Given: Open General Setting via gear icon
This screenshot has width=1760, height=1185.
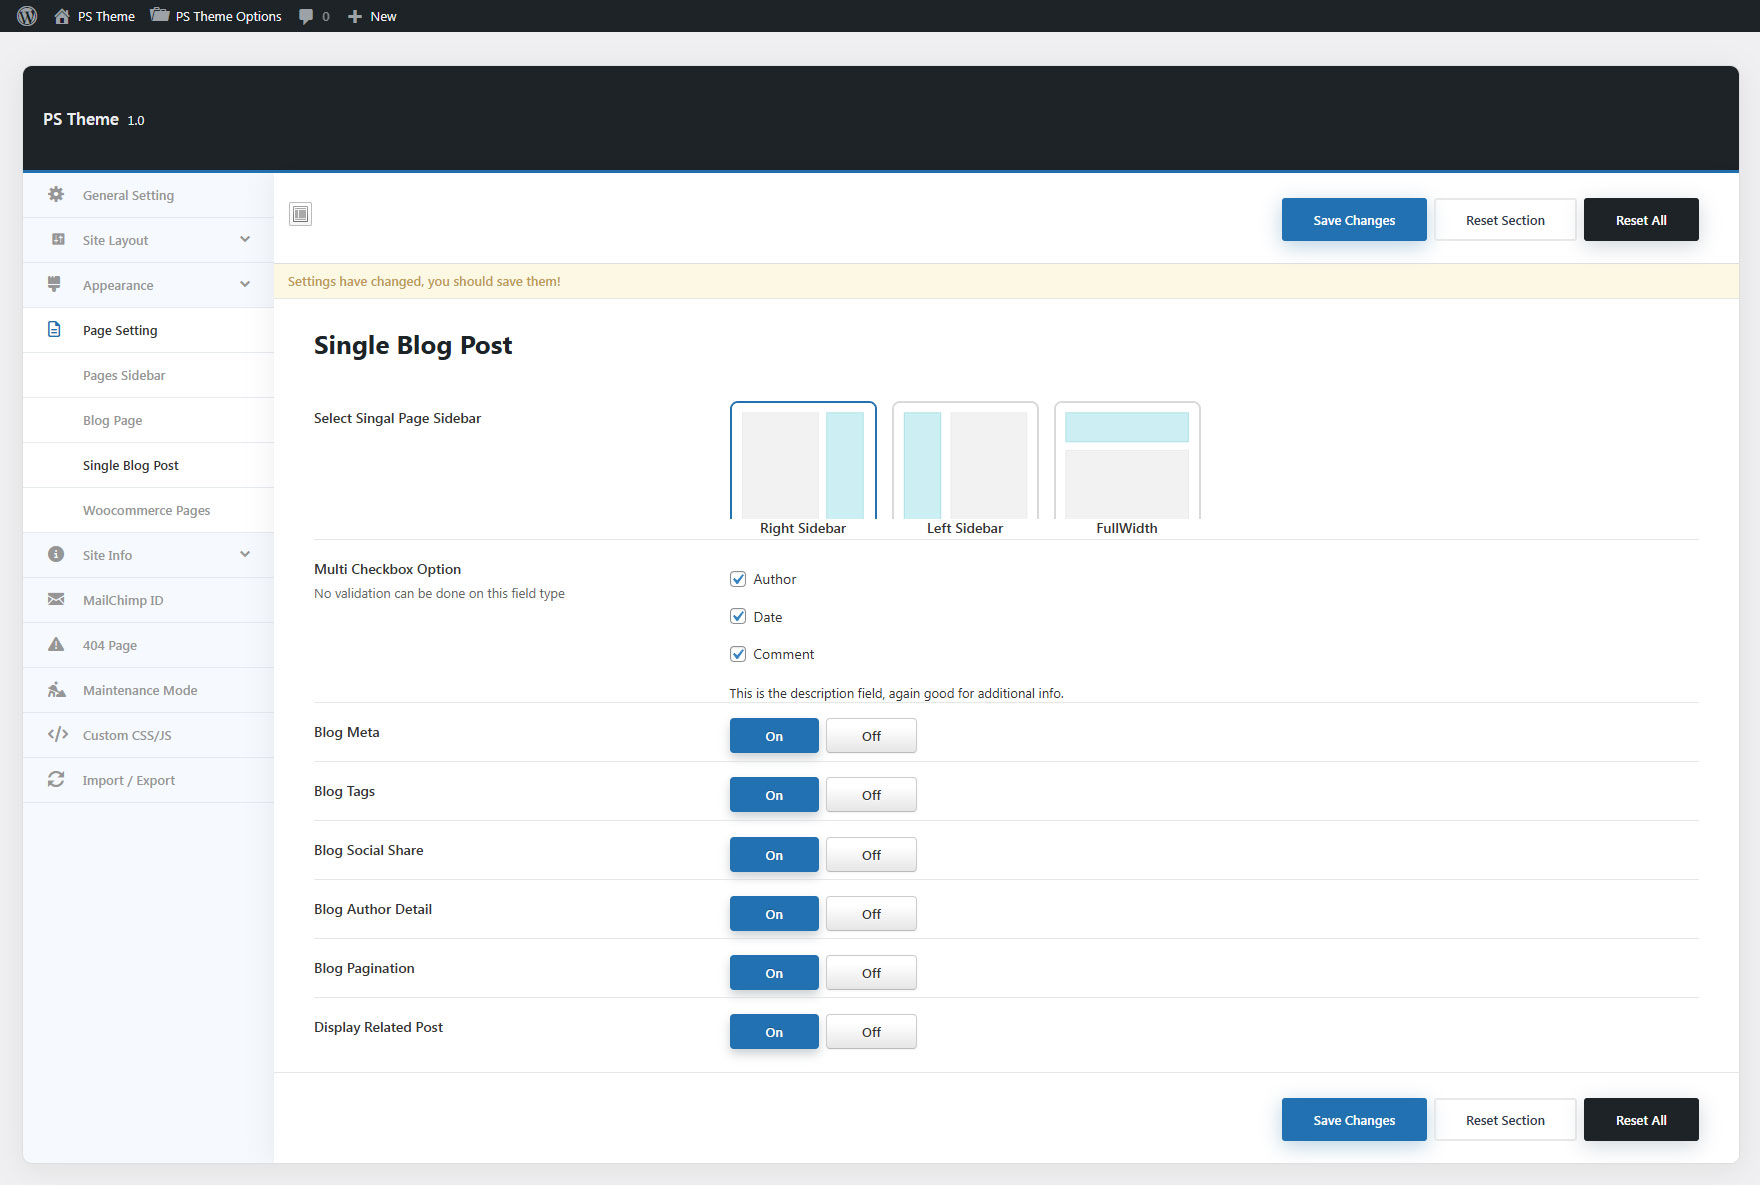Looking at the screenshot, I should pos(56,195).
